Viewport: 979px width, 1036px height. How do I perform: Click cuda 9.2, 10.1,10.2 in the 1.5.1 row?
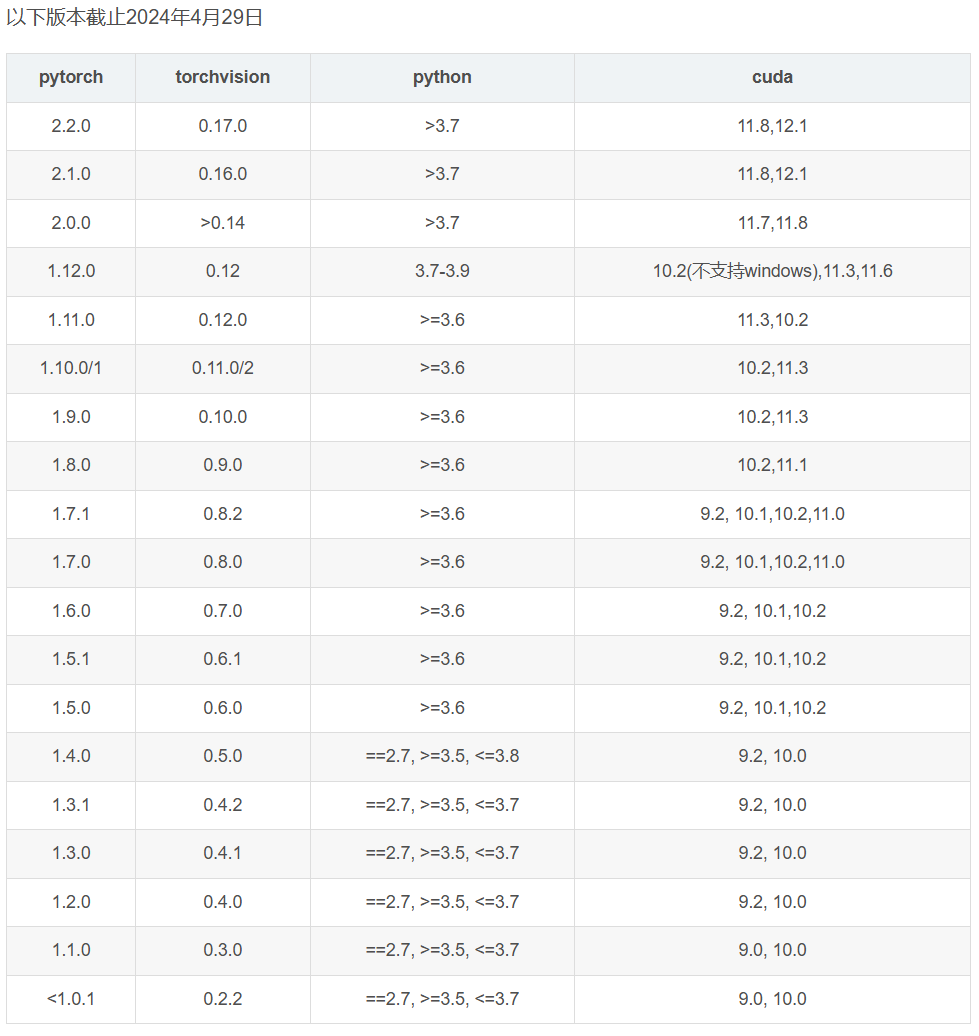(x=772, y=659)
